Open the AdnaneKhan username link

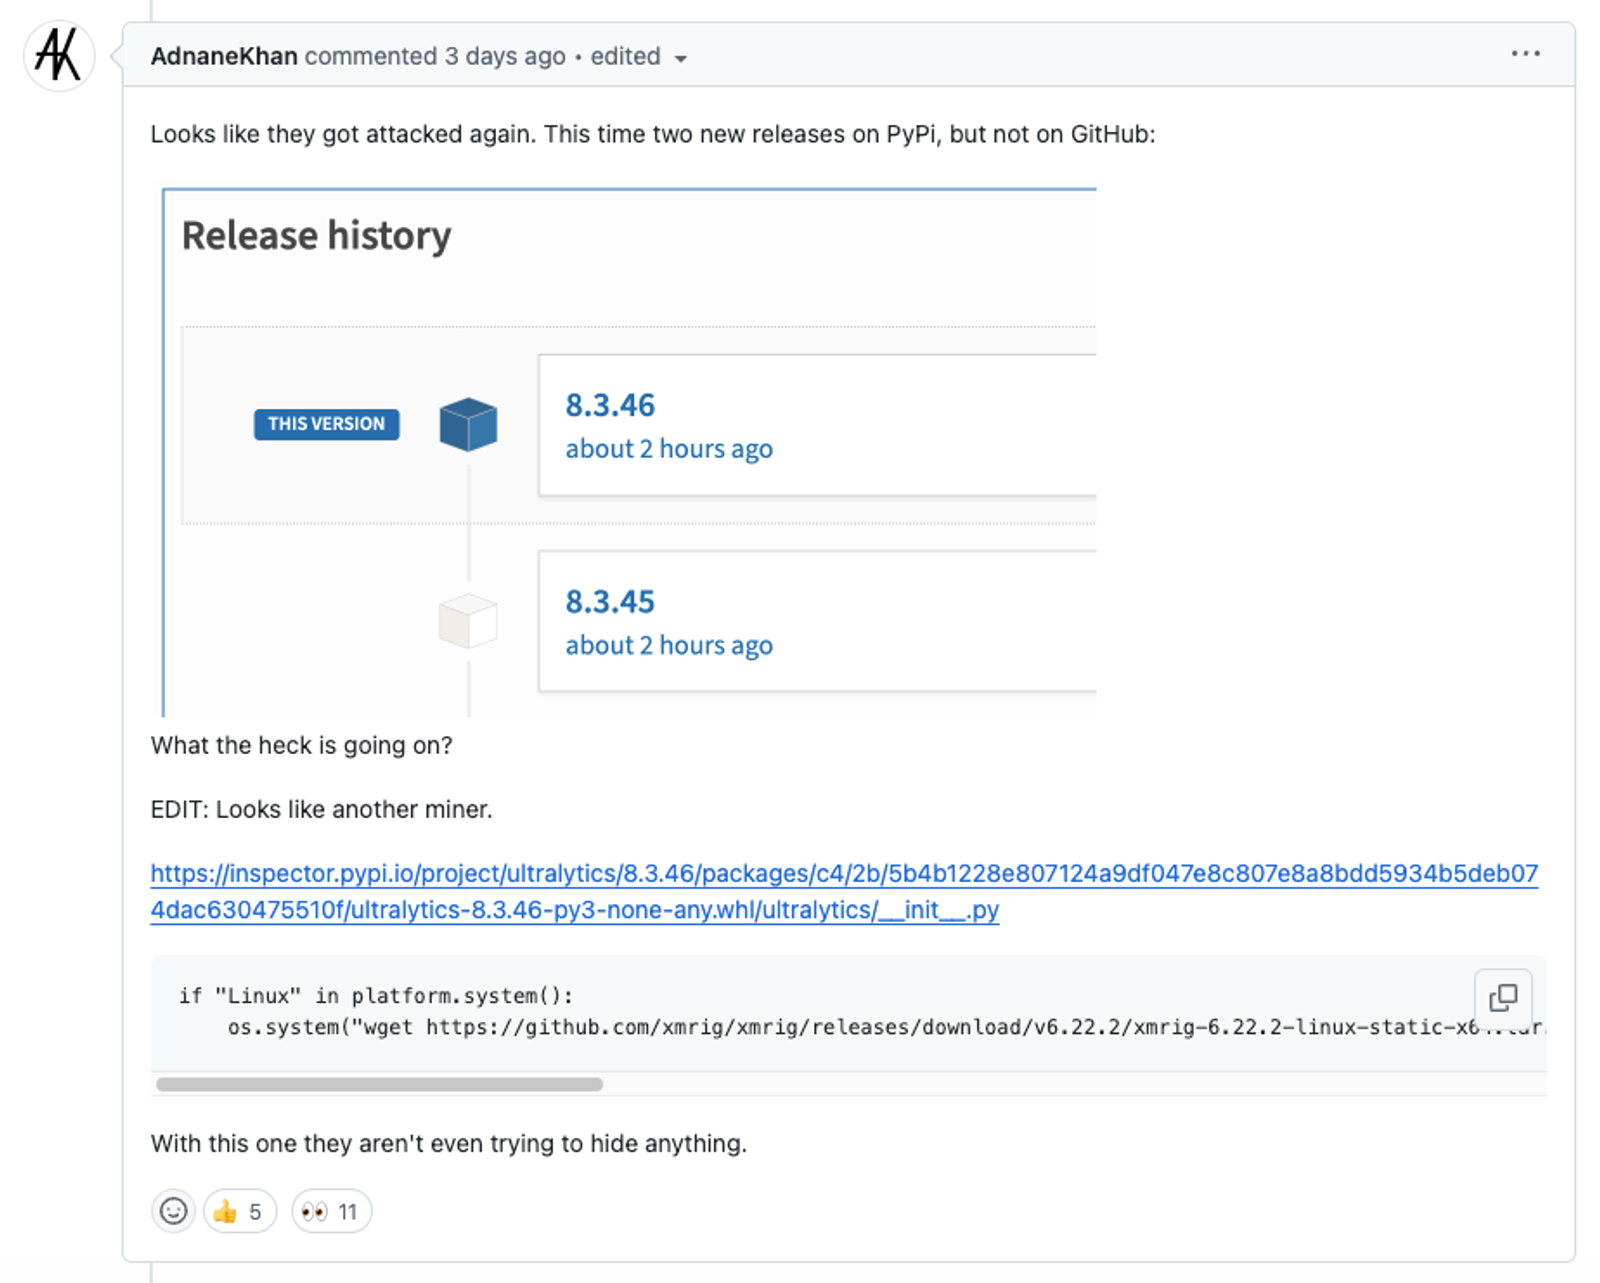[224, 57]
